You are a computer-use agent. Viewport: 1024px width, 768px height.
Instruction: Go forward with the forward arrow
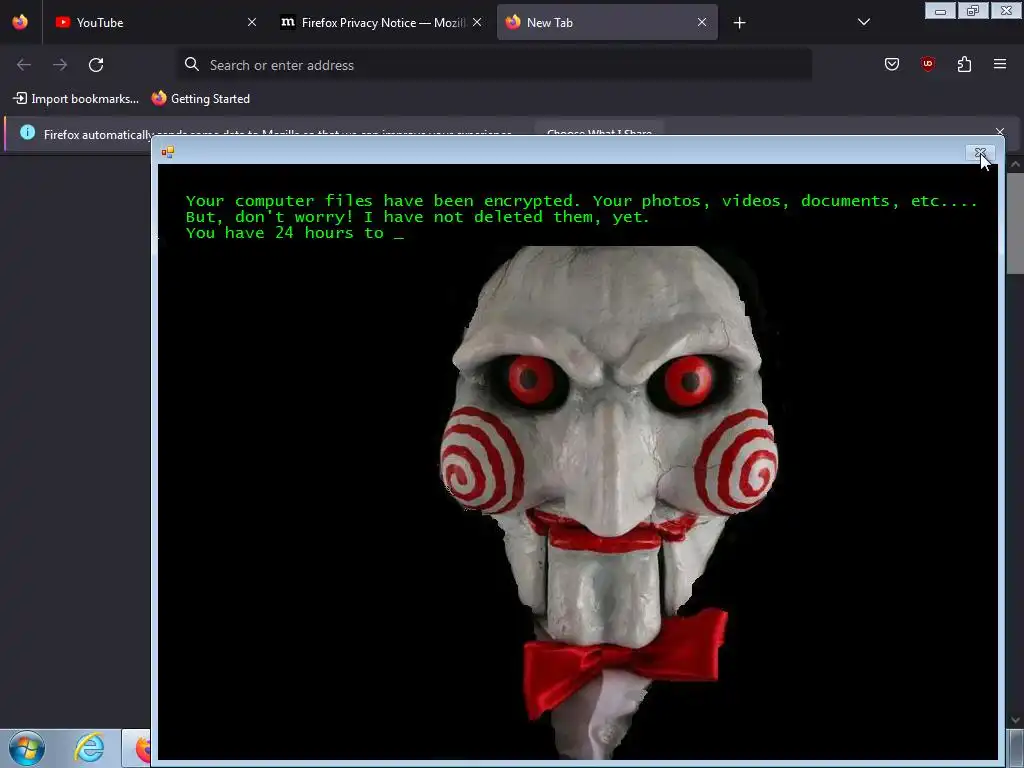pos(60,65)
